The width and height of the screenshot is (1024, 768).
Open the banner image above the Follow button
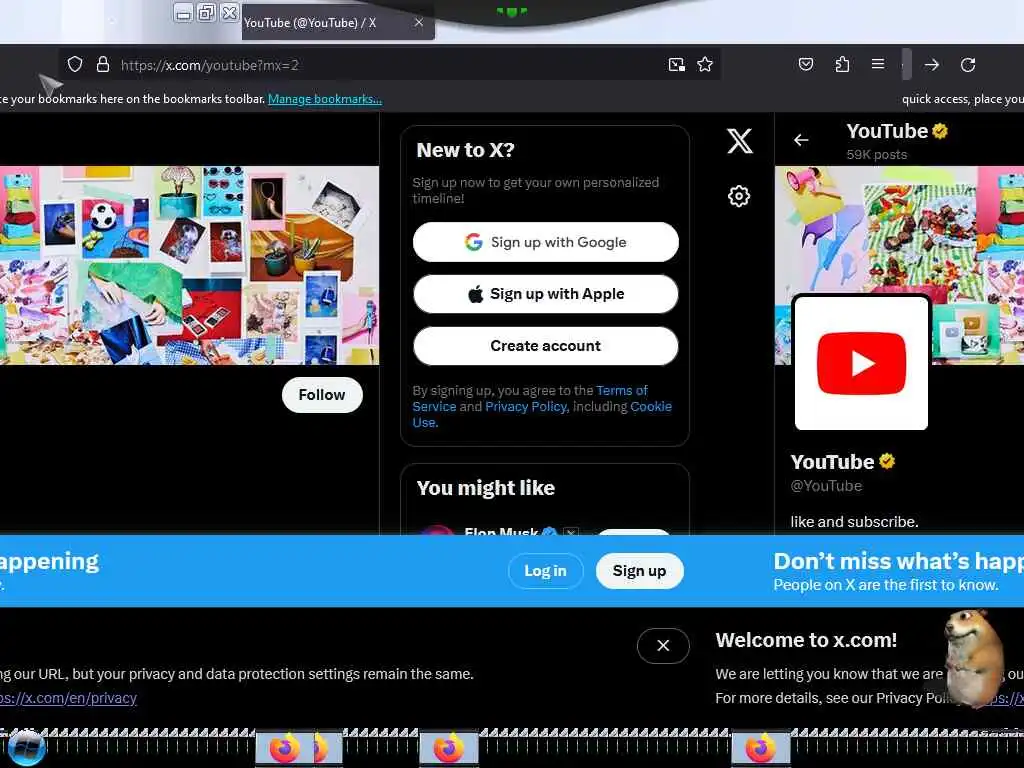[189, 265]
